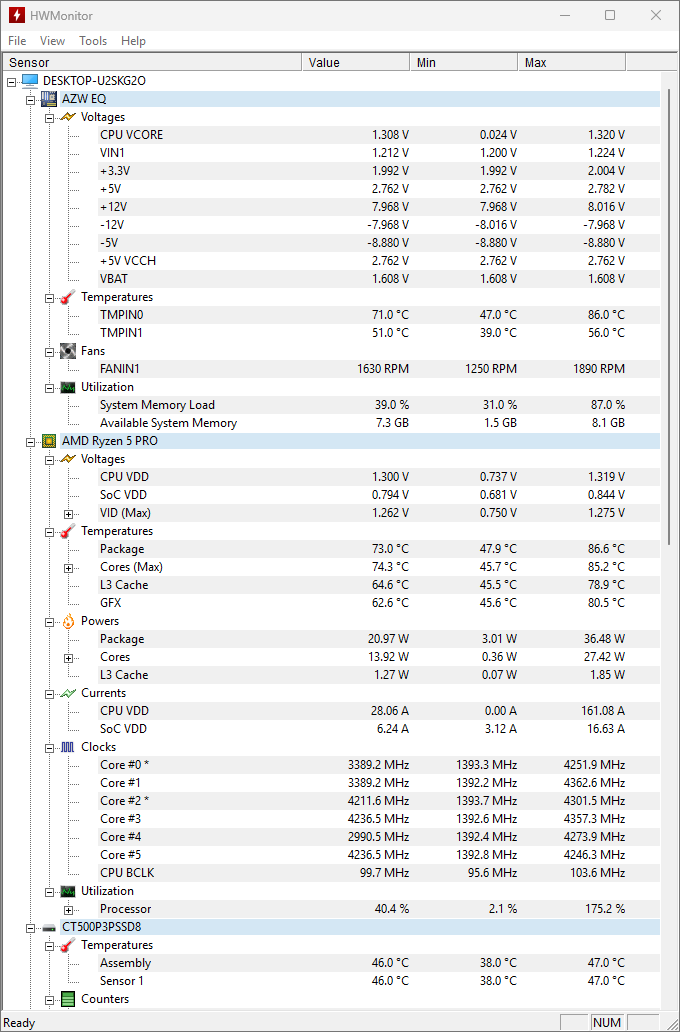Click the Currents graph icon

click(x=68, y=693)
